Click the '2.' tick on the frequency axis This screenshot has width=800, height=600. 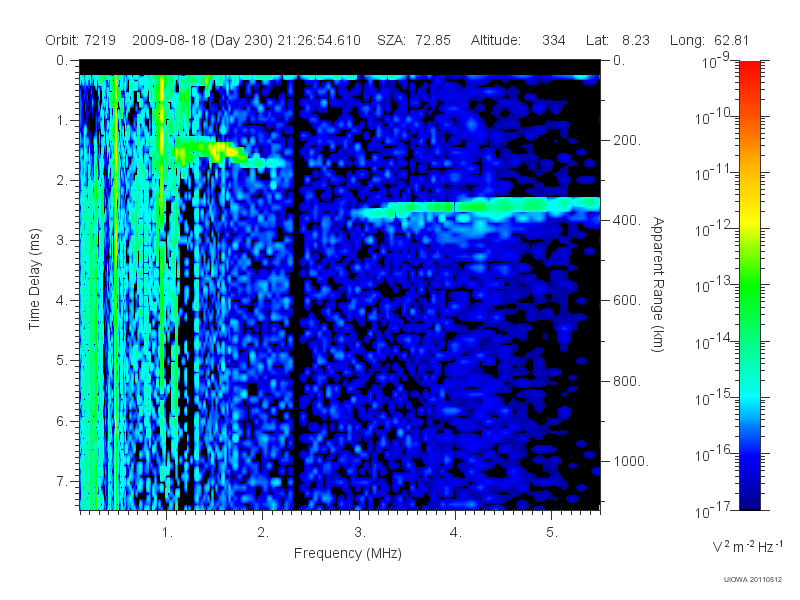(x=263, y=533)
